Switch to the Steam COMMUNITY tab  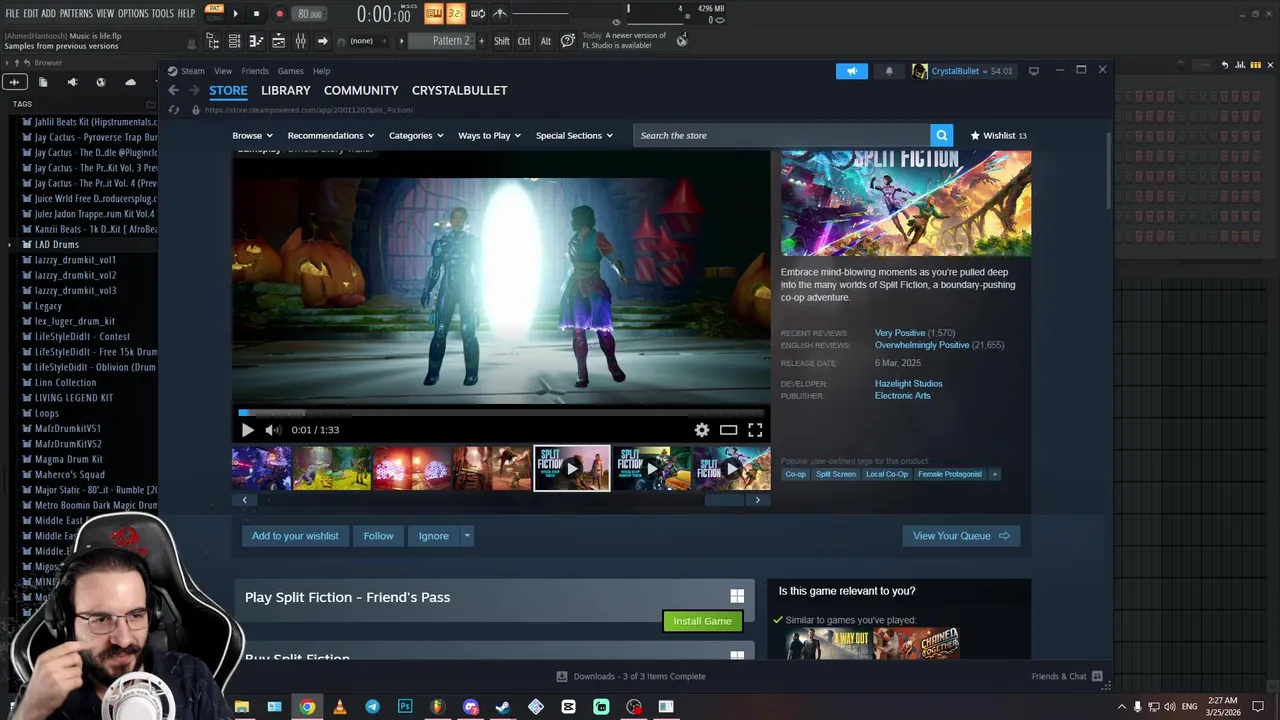pos(361,90)
